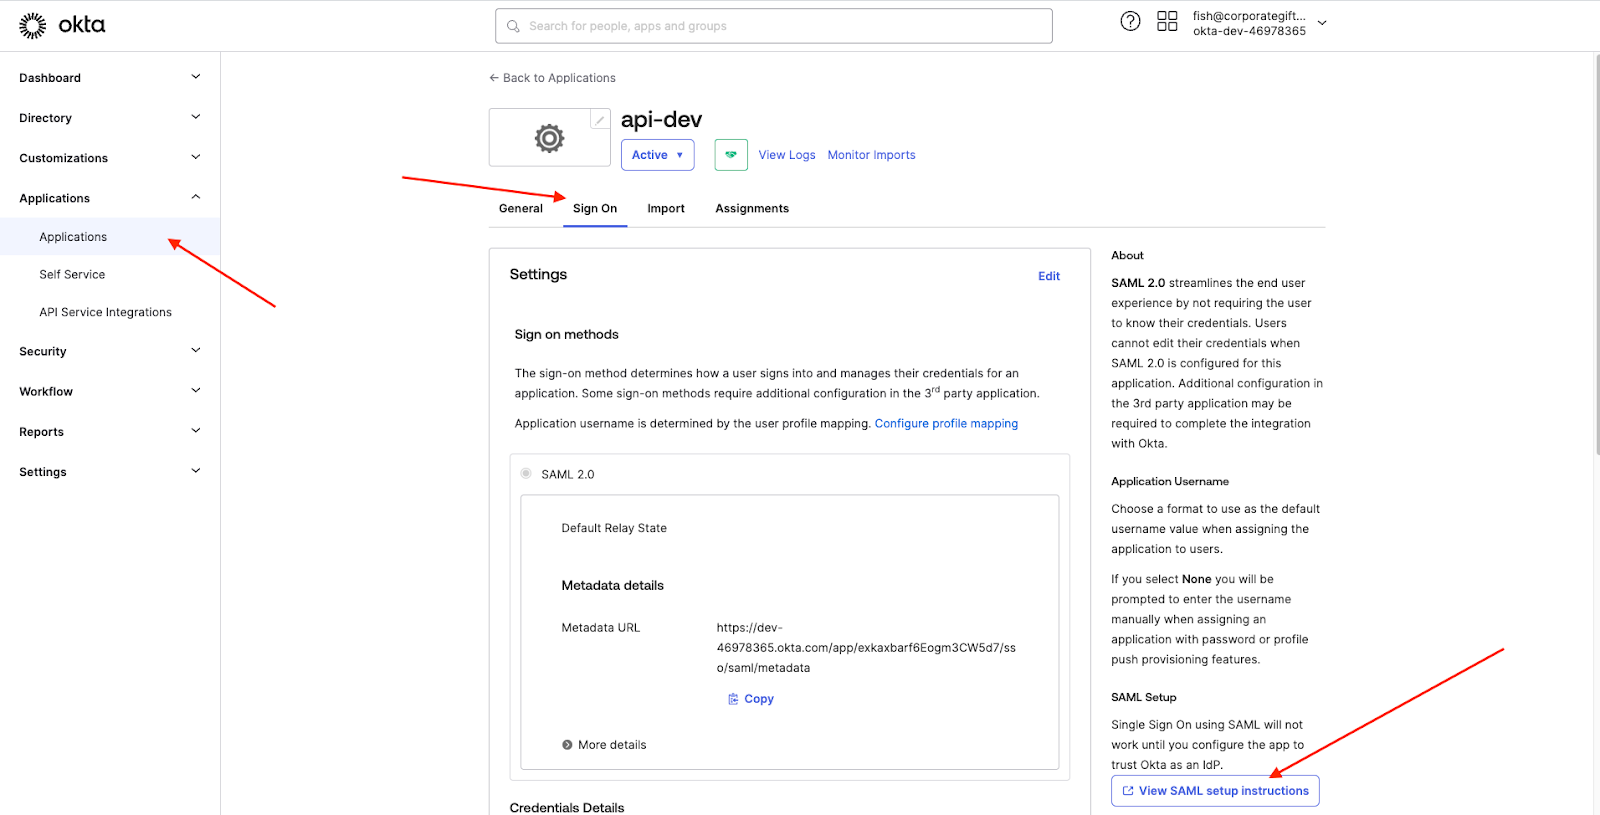Click the gear application logo thumbnail
Viewport: 1600px width, 815px height.
(549, 138)
